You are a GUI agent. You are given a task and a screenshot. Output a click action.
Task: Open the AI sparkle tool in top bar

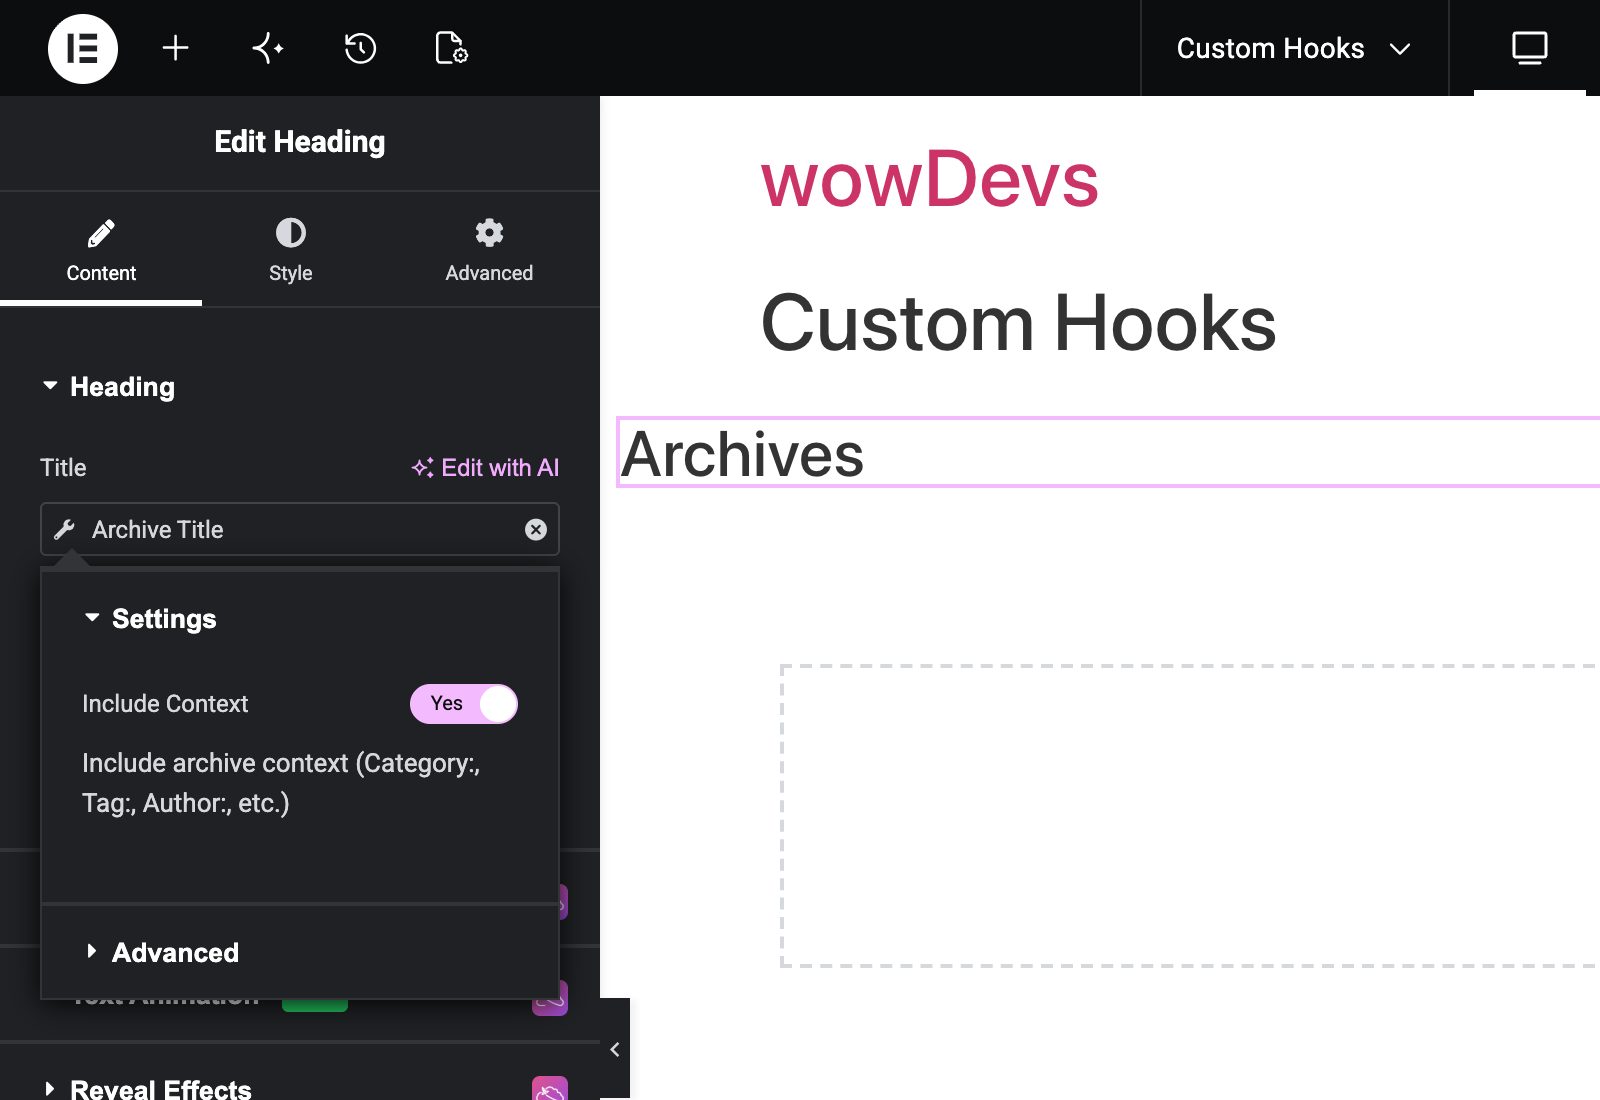click(x=267, y=48)
